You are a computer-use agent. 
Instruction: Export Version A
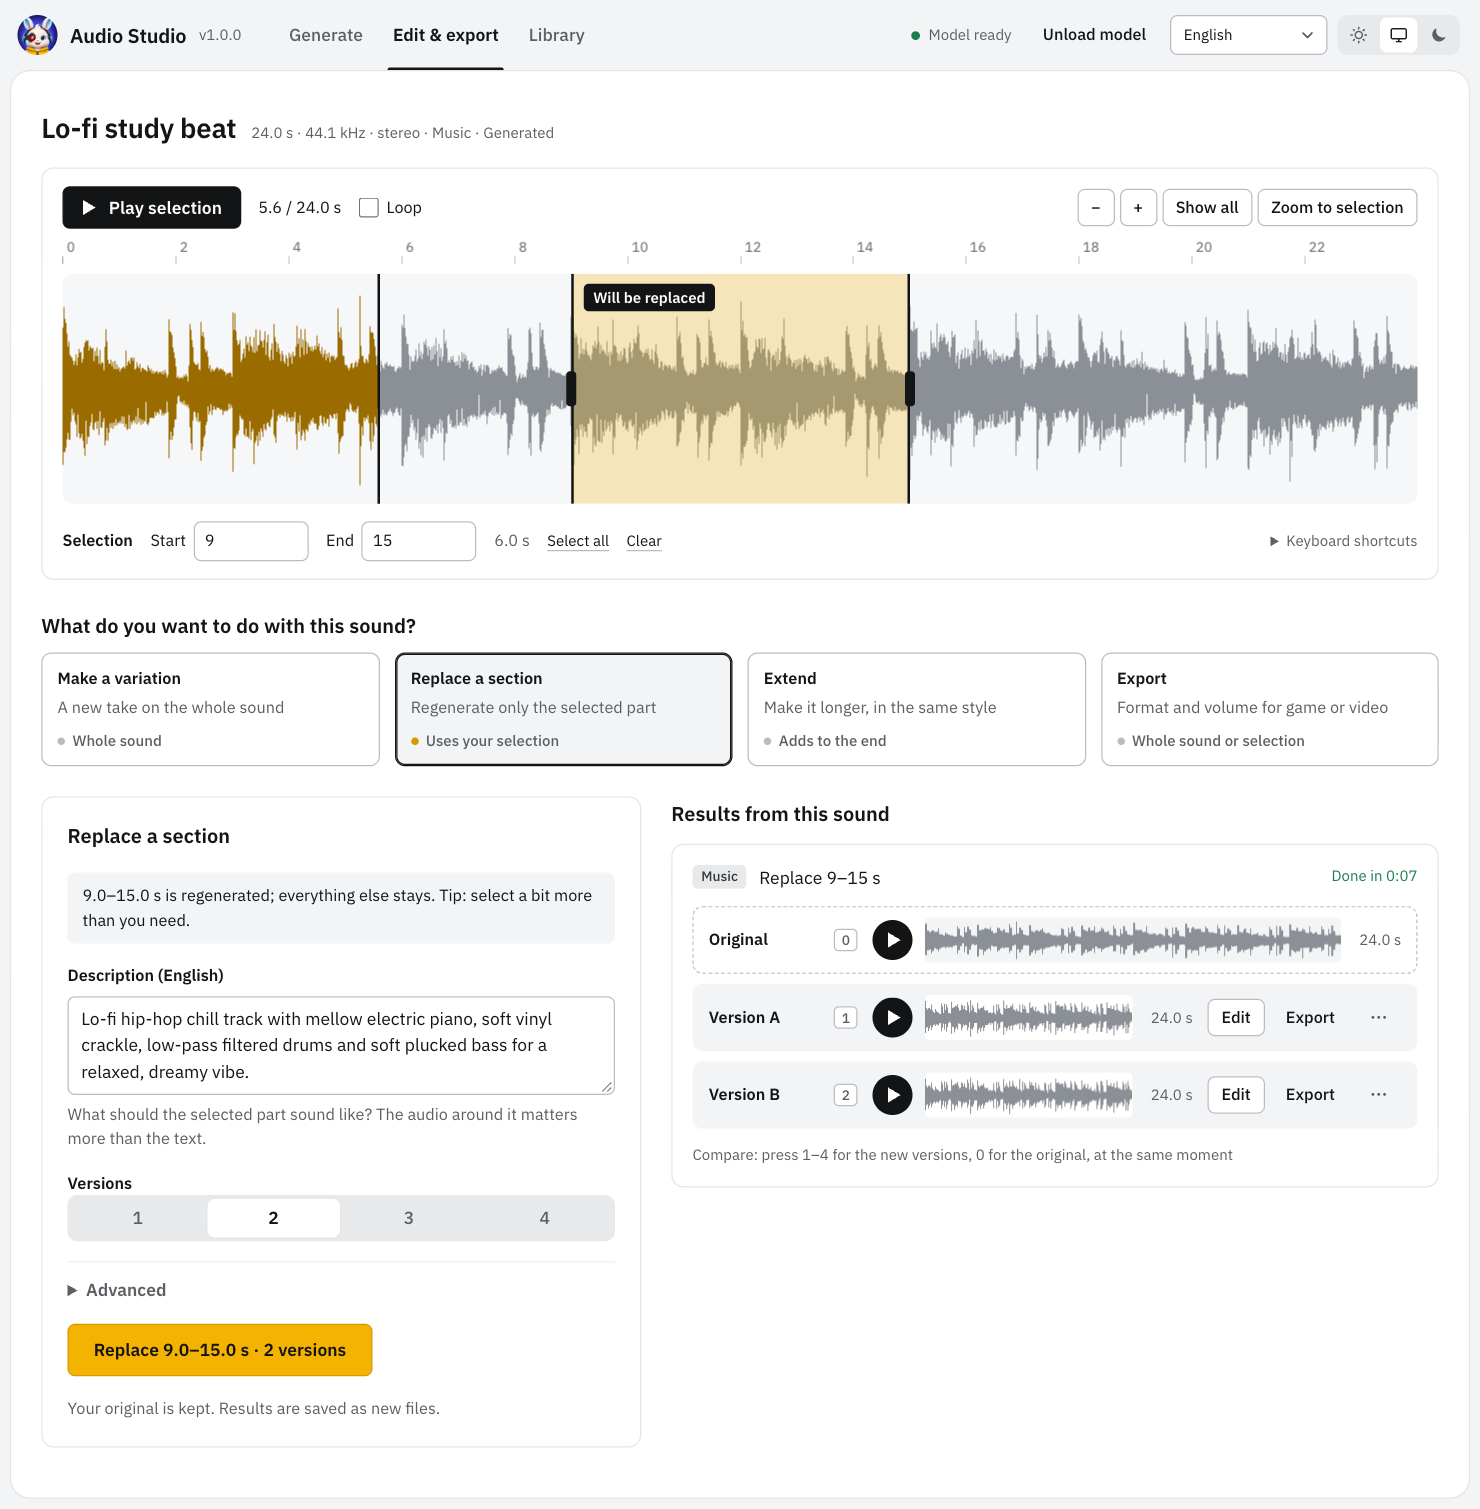(x=1310, y=1018)
